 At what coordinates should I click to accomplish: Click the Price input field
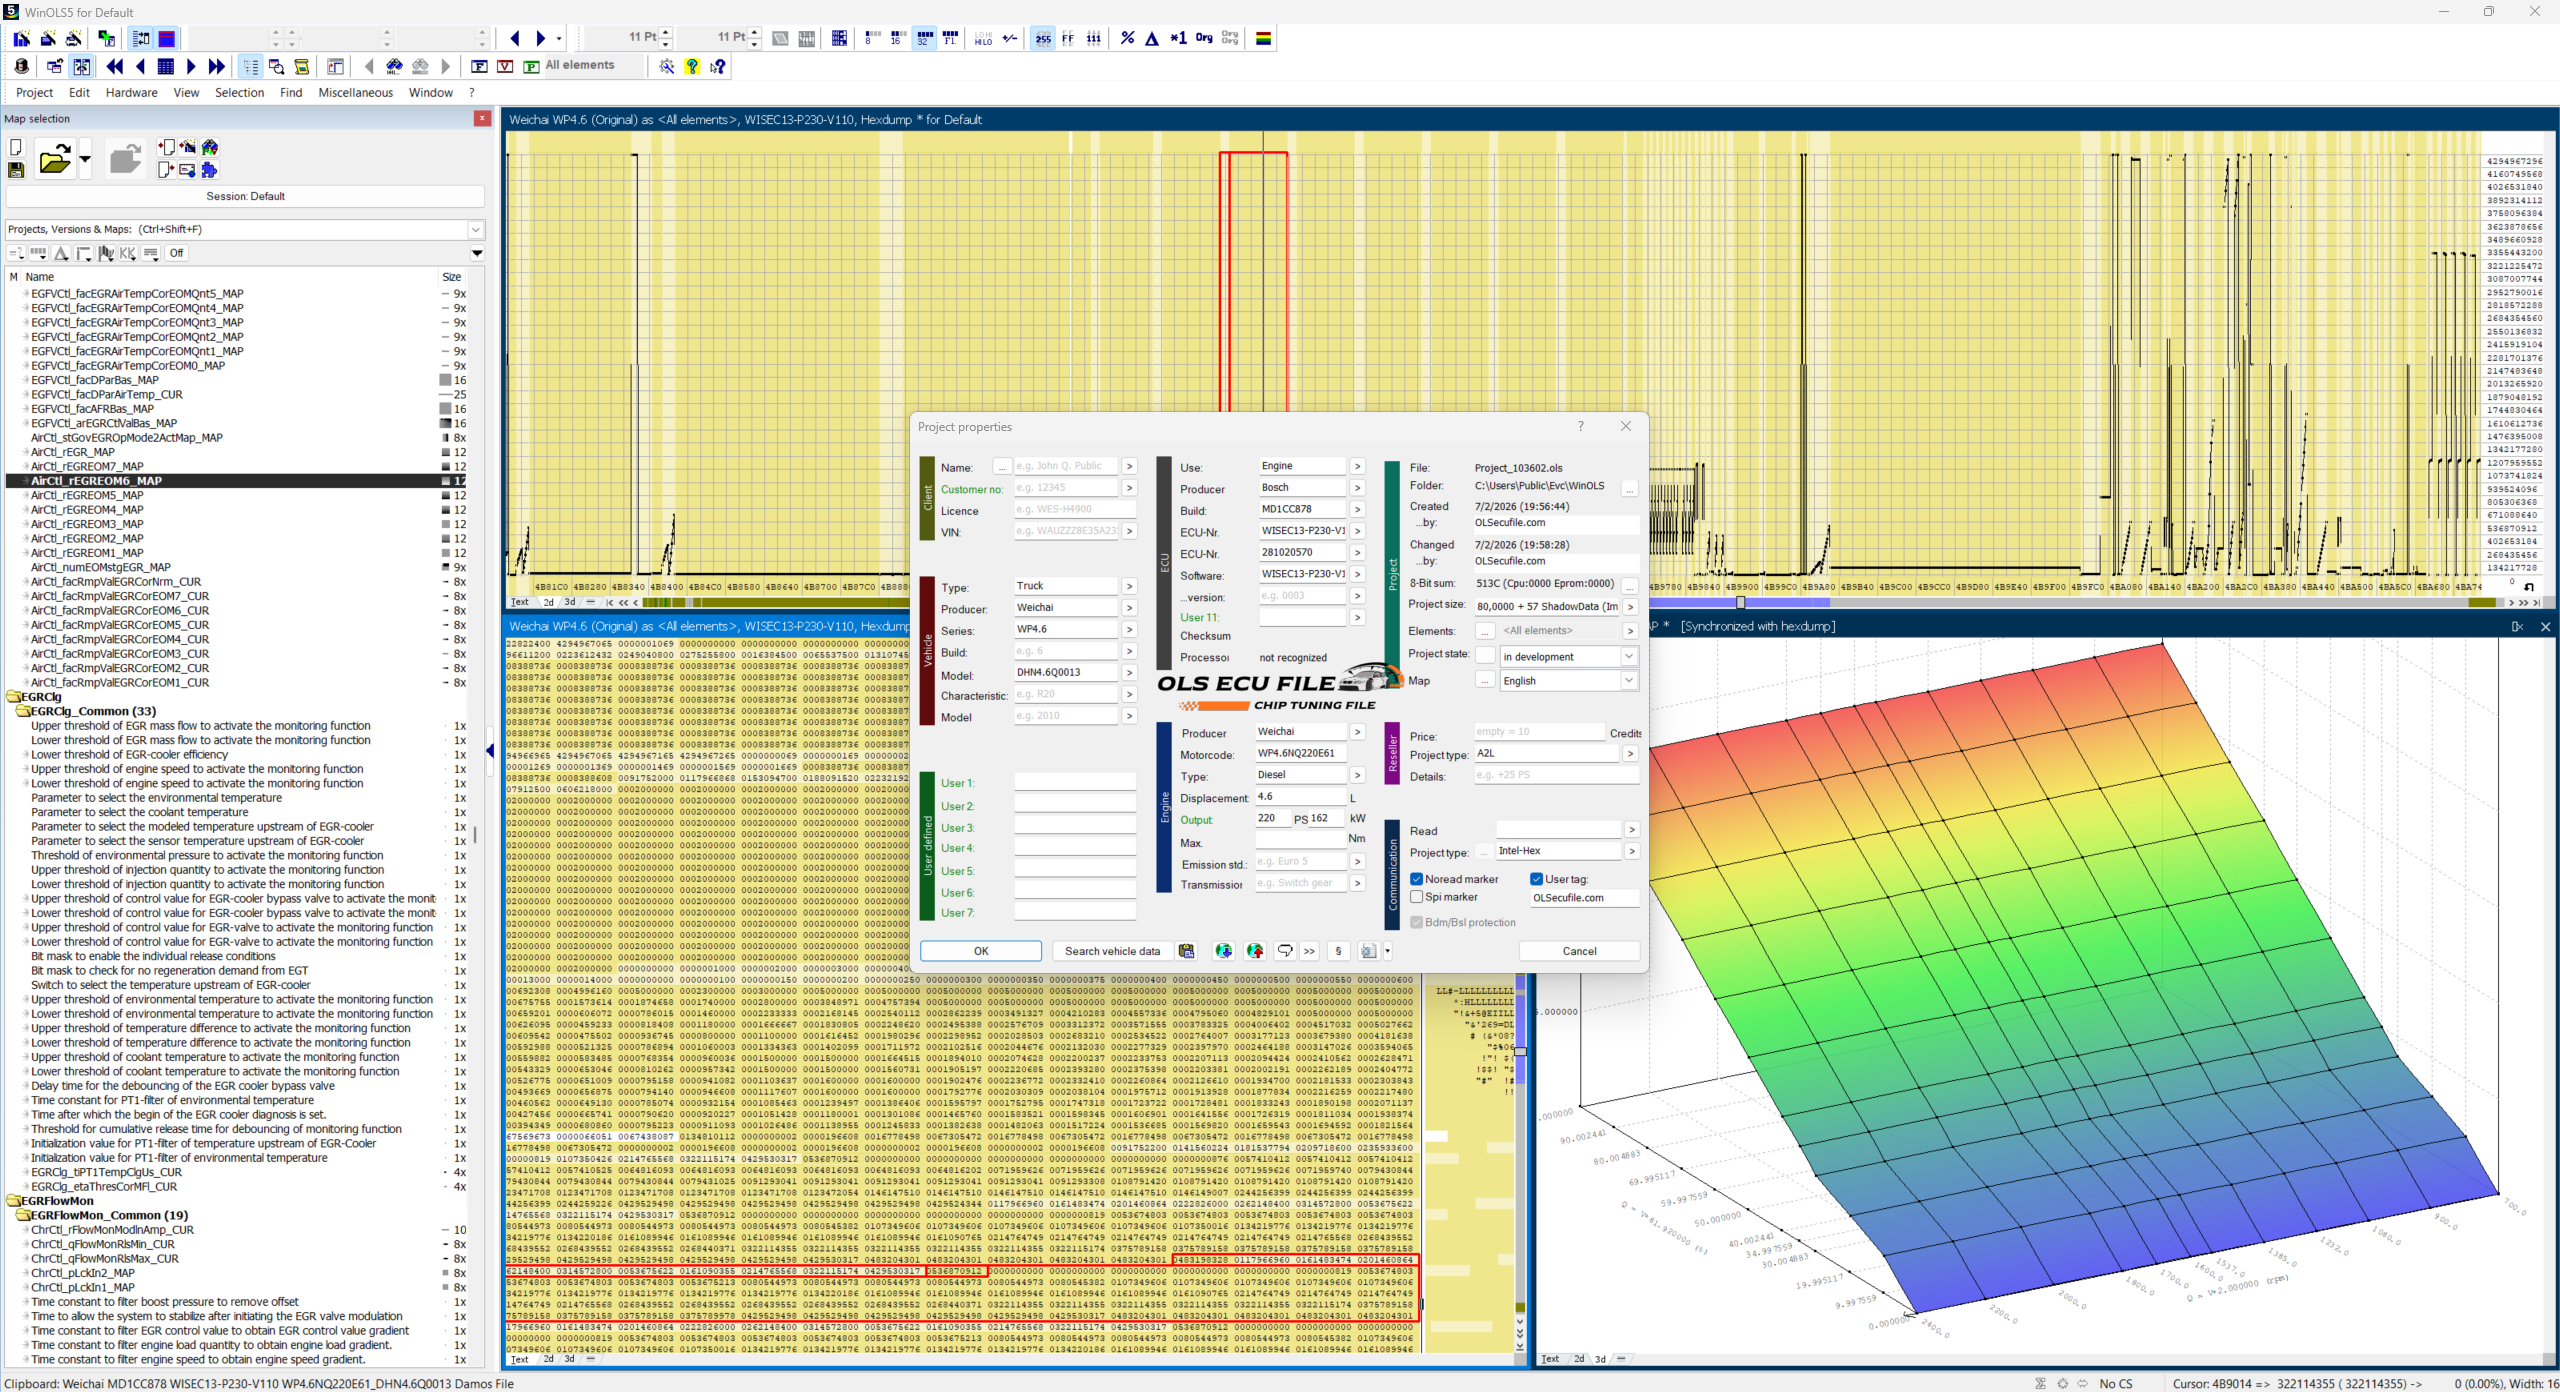coord(1538,732)
